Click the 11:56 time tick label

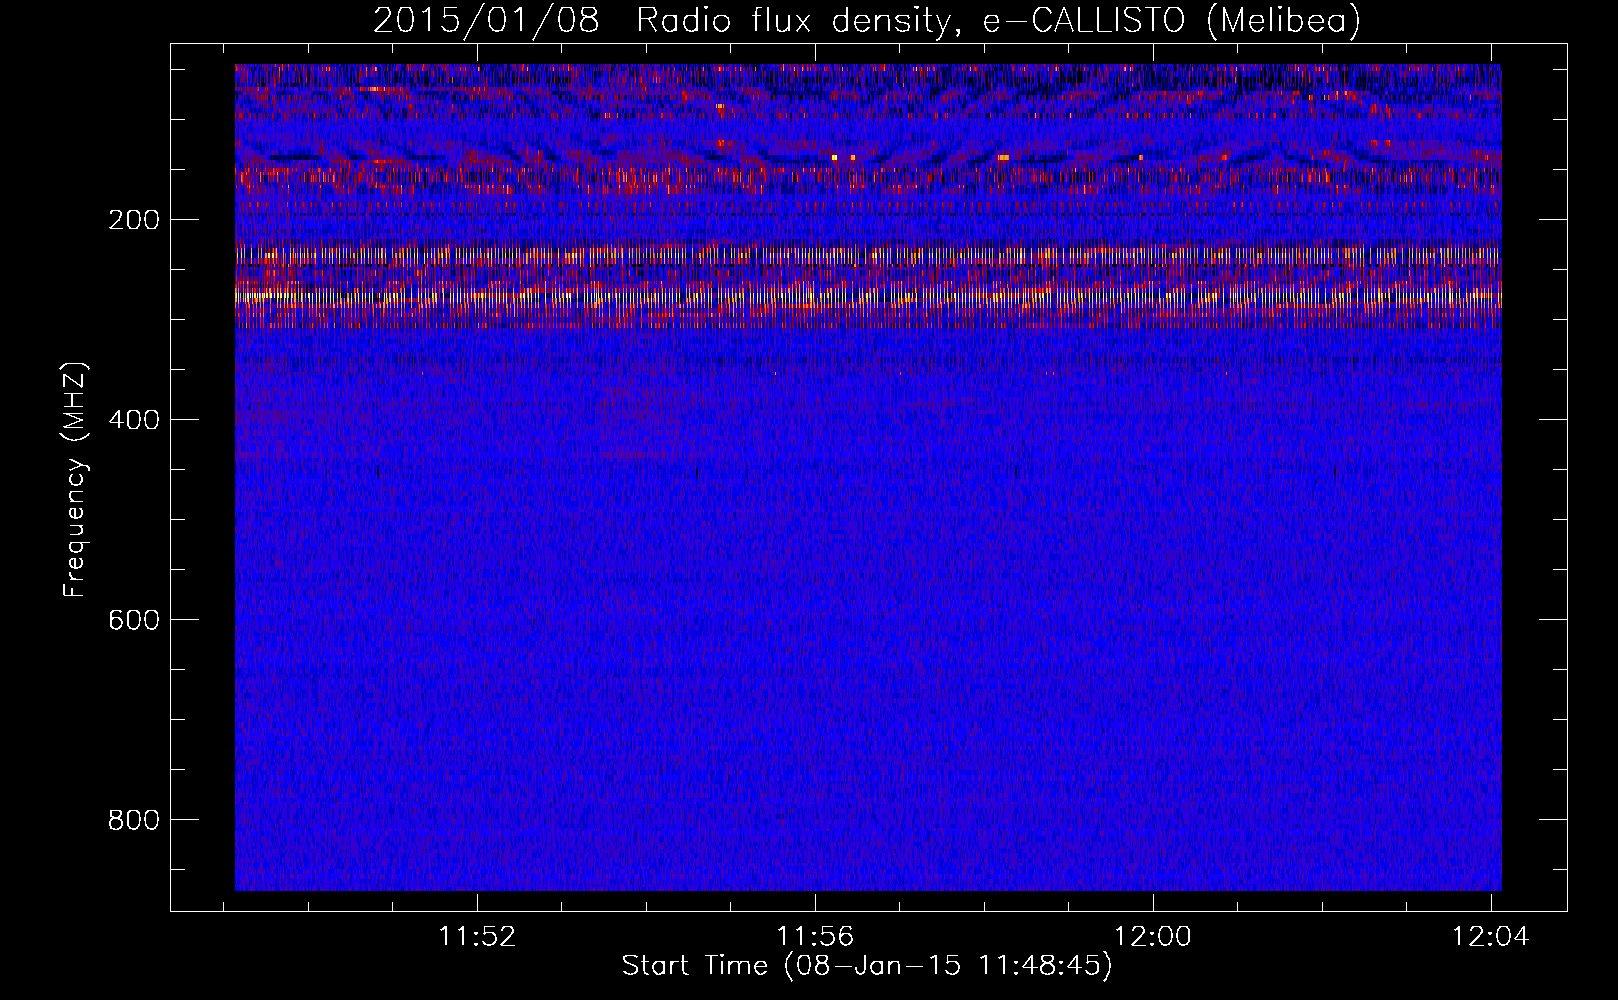click(815, 937)
